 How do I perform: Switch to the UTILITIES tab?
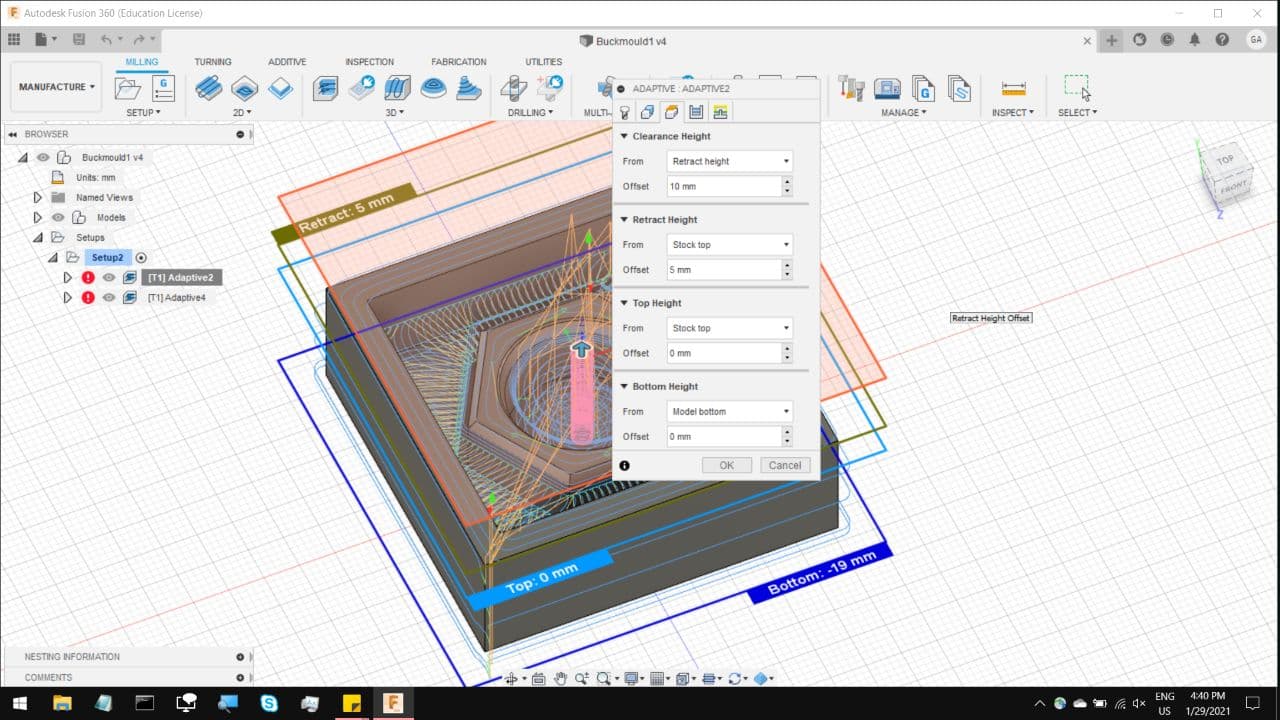coord(544,62)
